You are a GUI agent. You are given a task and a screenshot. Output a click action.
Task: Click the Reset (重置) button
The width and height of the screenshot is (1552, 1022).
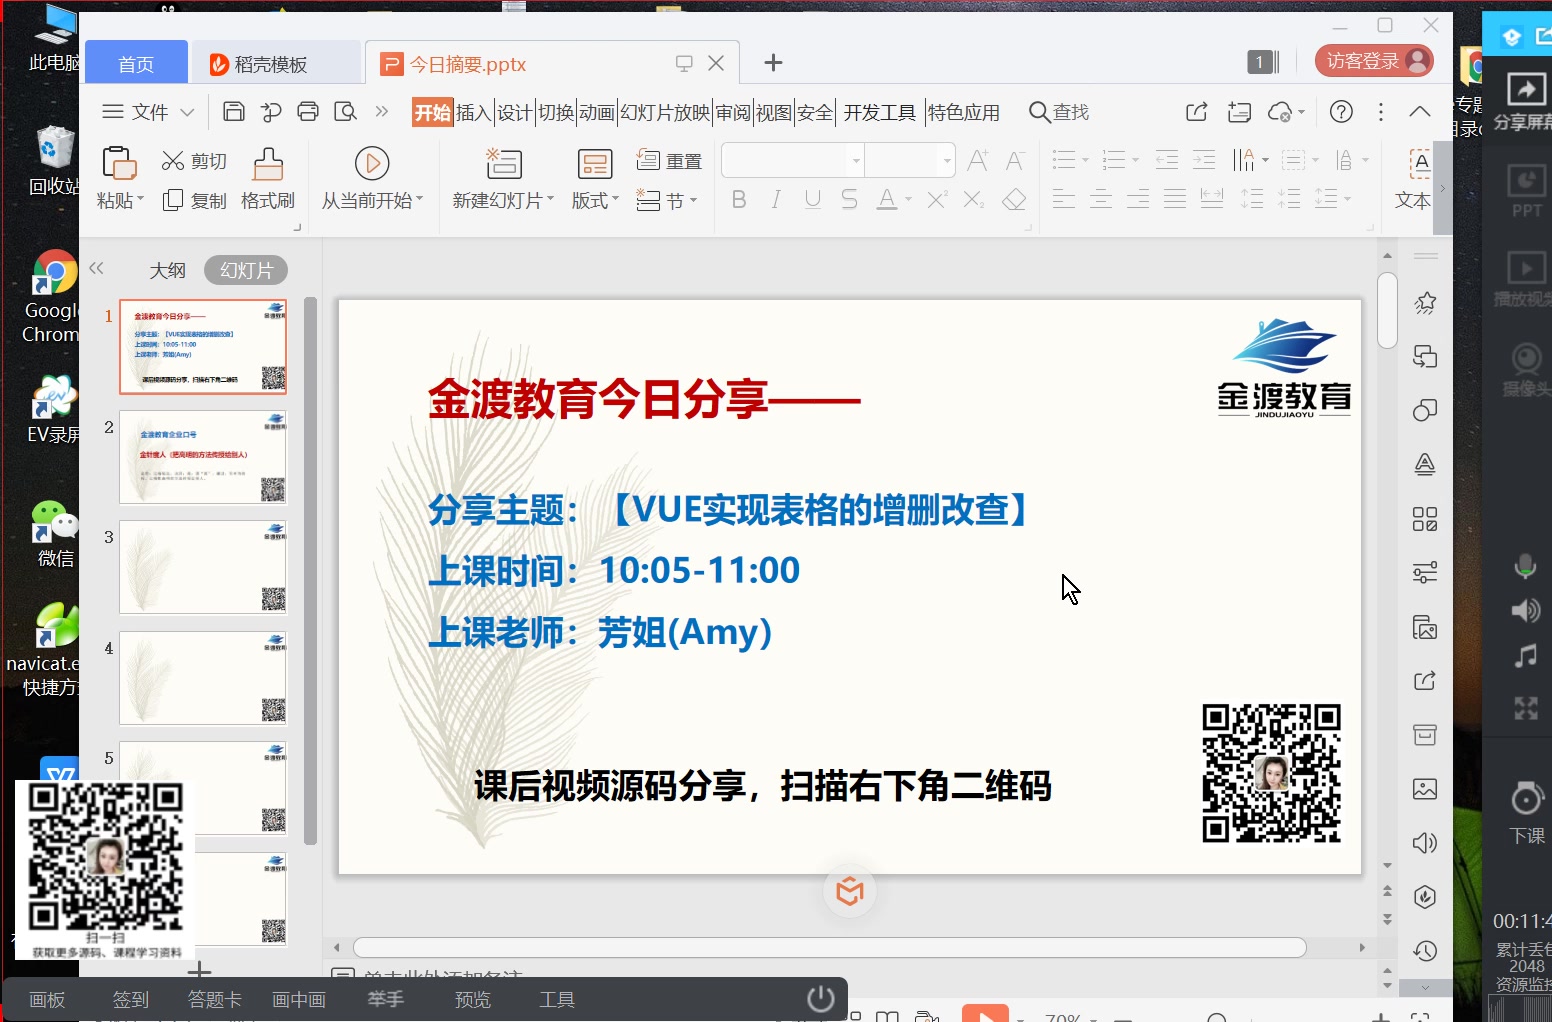click(x=669, y=161)
